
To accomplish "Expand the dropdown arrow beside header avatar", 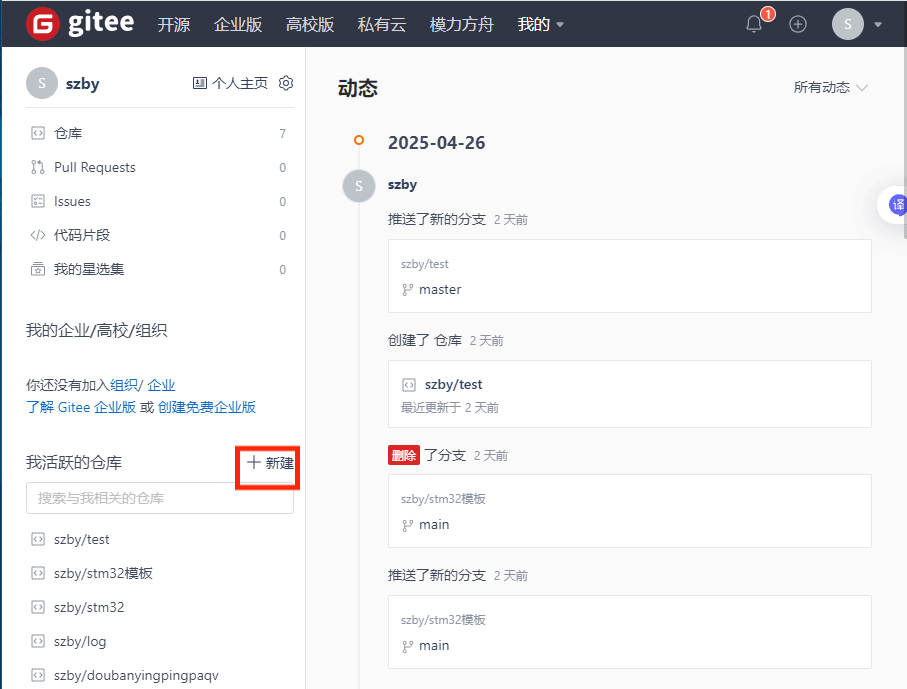I will coord(877,24).
